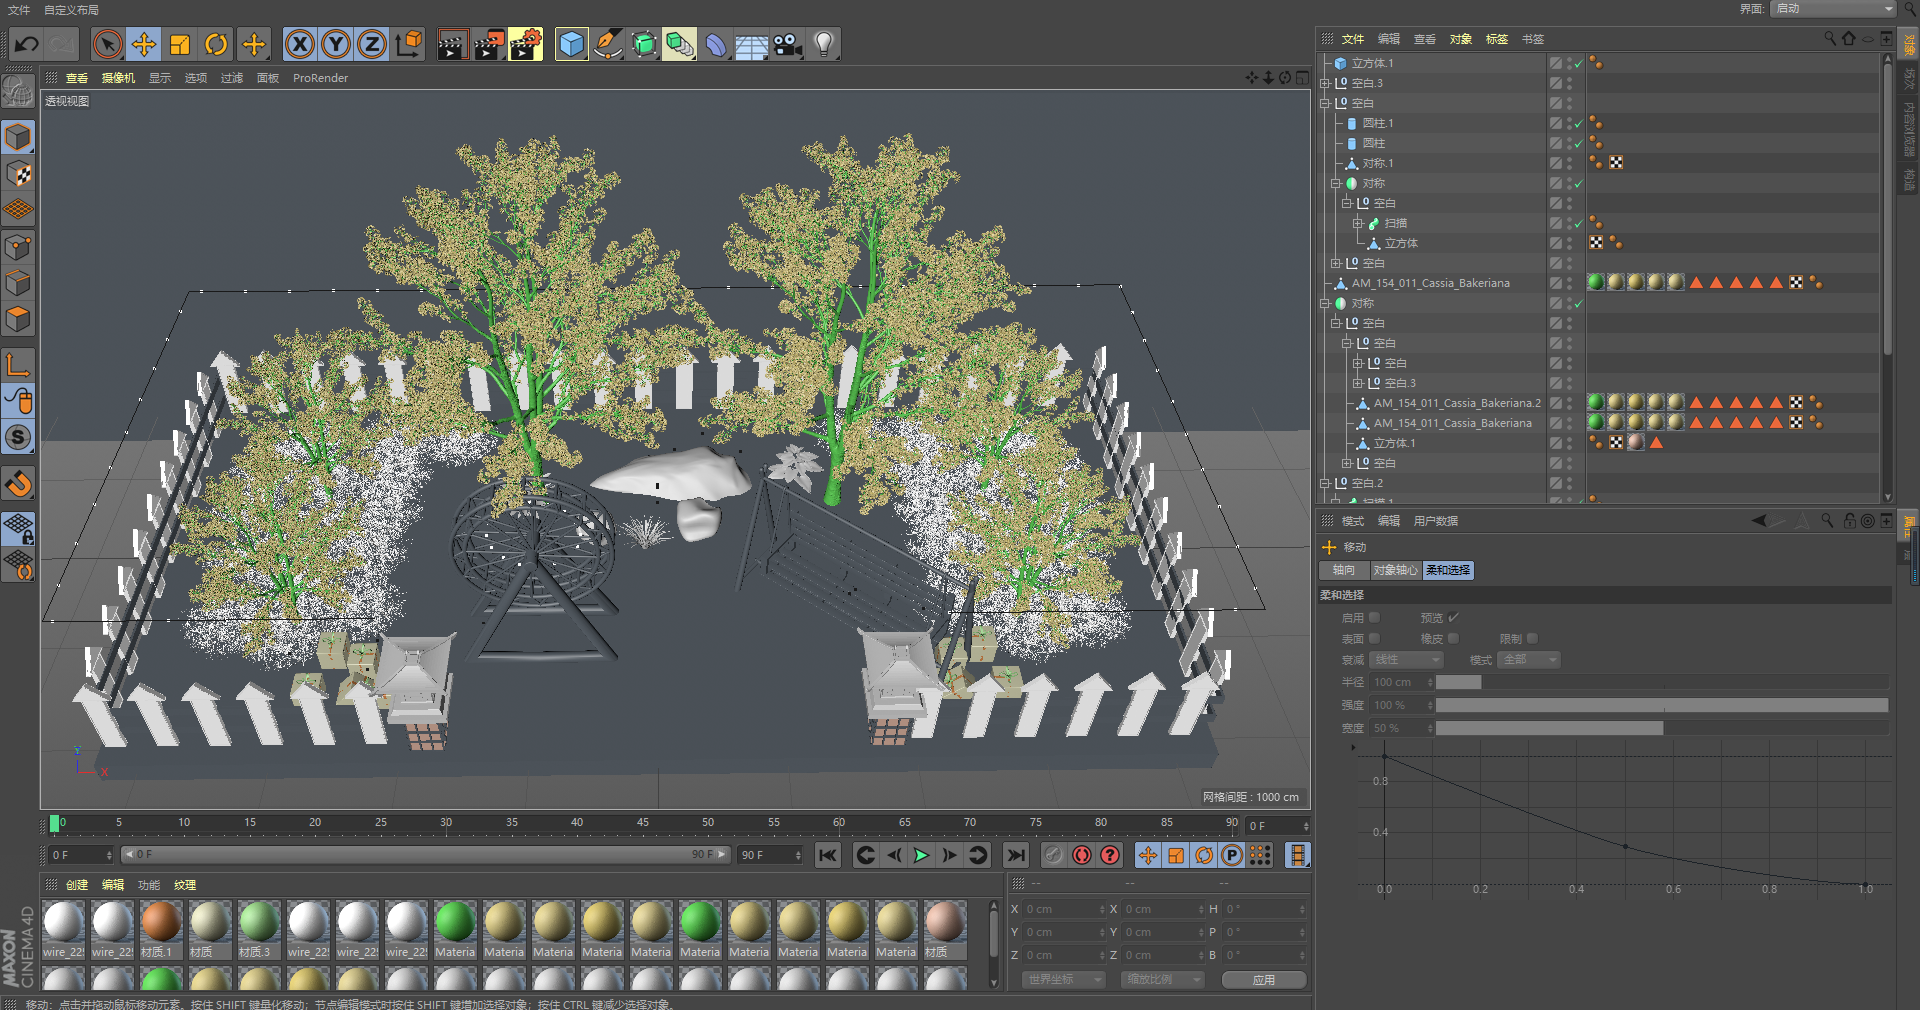Click the Deformer bend icon
Image resolution: width=1920 pixels, height=1010 pixels.
715,44
